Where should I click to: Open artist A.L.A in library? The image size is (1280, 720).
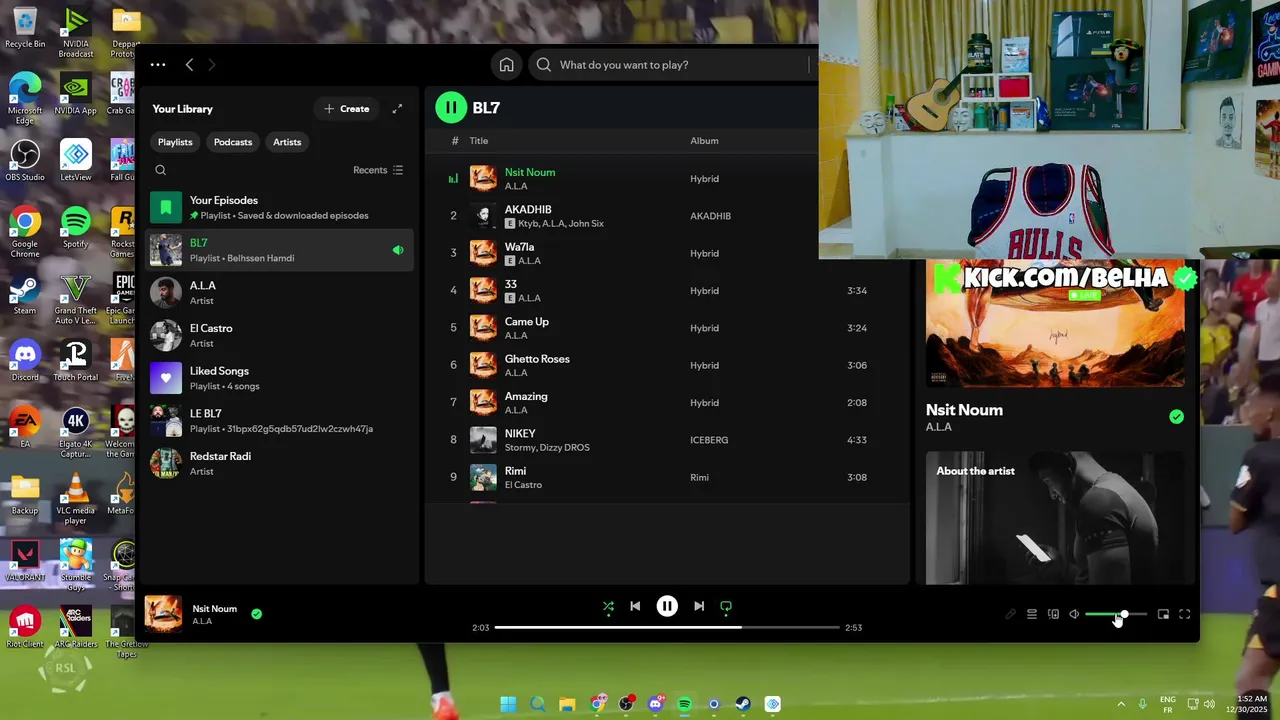(279, 293)
